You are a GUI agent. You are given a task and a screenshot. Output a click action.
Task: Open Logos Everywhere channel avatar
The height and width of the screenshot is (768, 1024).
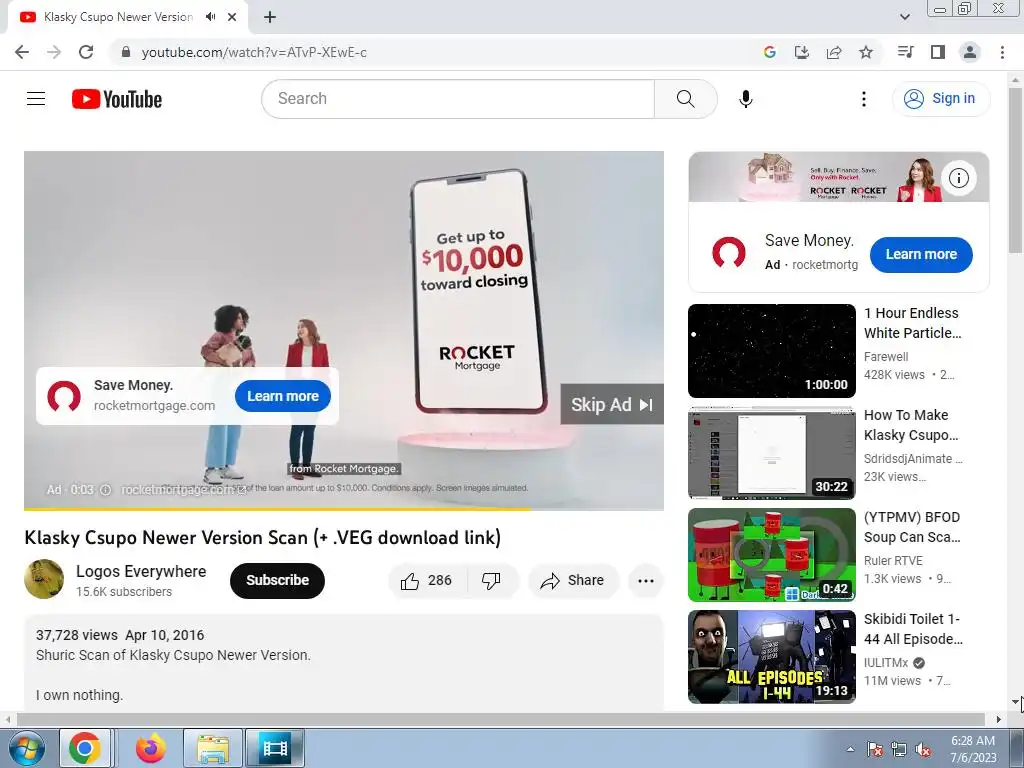[44, 579]
